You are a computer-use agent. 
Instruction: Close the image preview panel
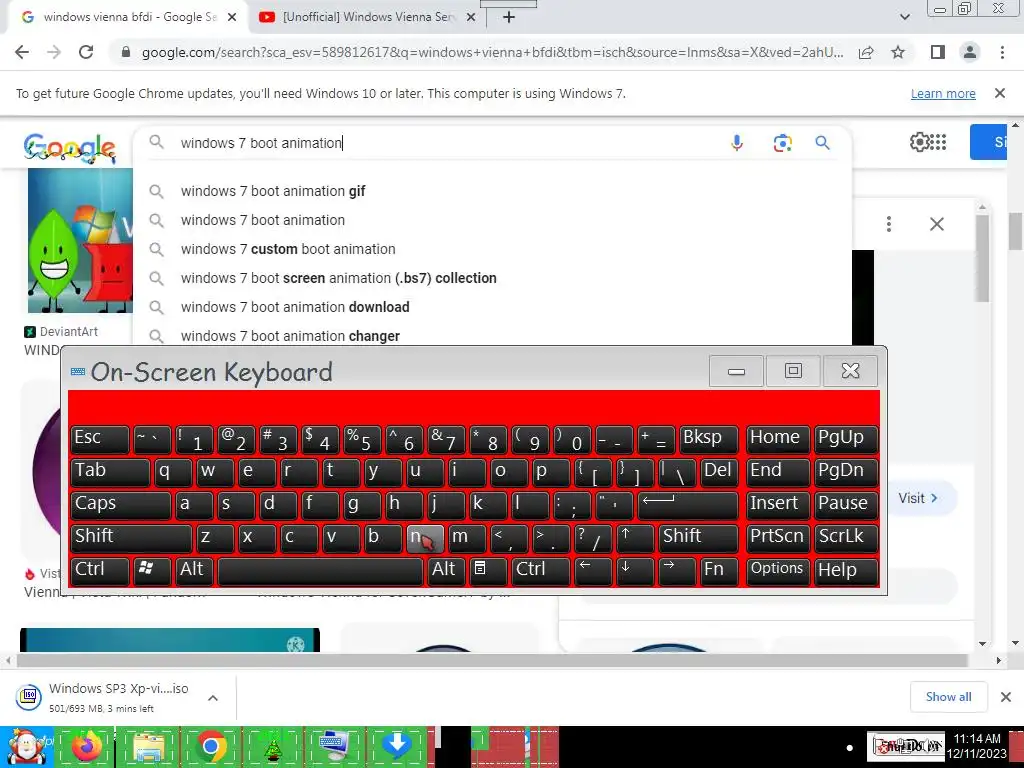click(x=936, y=224)
